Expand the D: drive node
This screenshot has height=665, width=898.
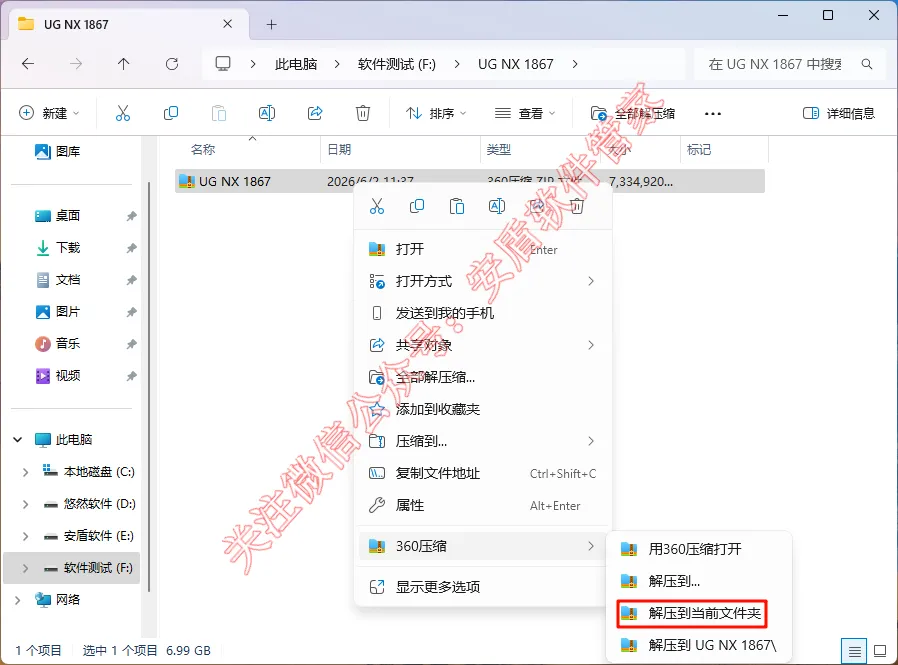(x=25, y=504)
